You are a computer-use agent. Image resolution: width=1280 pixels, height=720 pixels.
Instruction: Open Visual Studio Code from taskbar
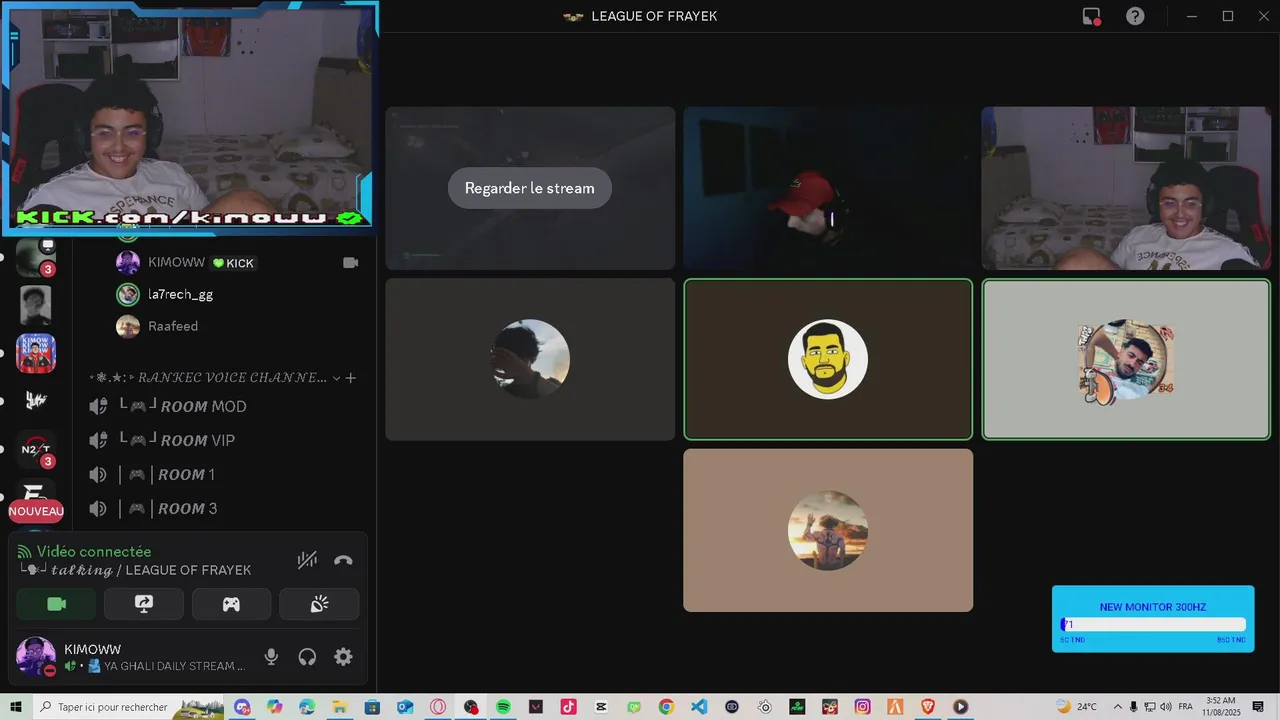699,707
